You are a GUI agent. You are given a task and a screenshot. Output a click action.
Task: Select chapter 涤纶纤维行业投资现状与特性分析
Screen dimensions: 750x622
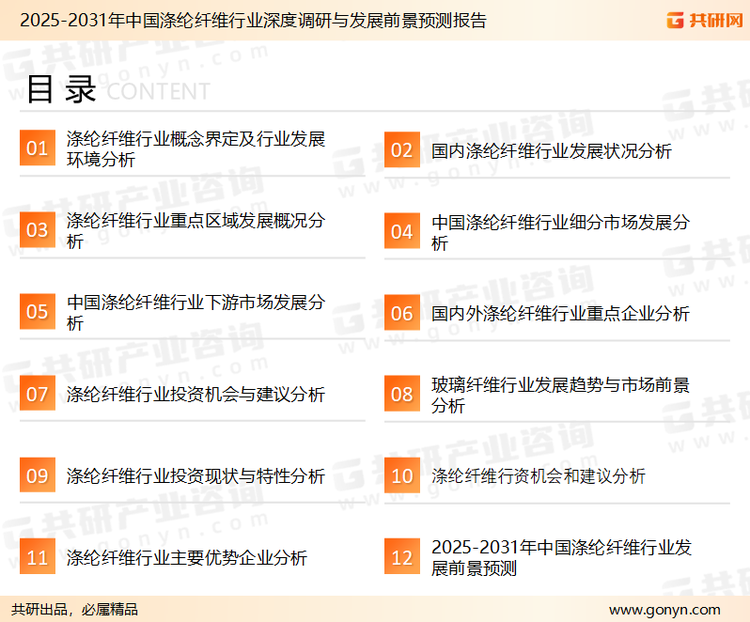[196, 476]
